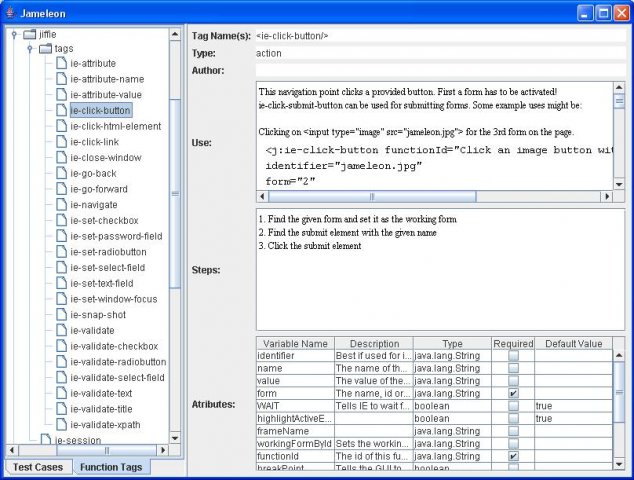634x480 pixels.
Task: Click the ie-go-back document icon
Action: coord(60,173)
